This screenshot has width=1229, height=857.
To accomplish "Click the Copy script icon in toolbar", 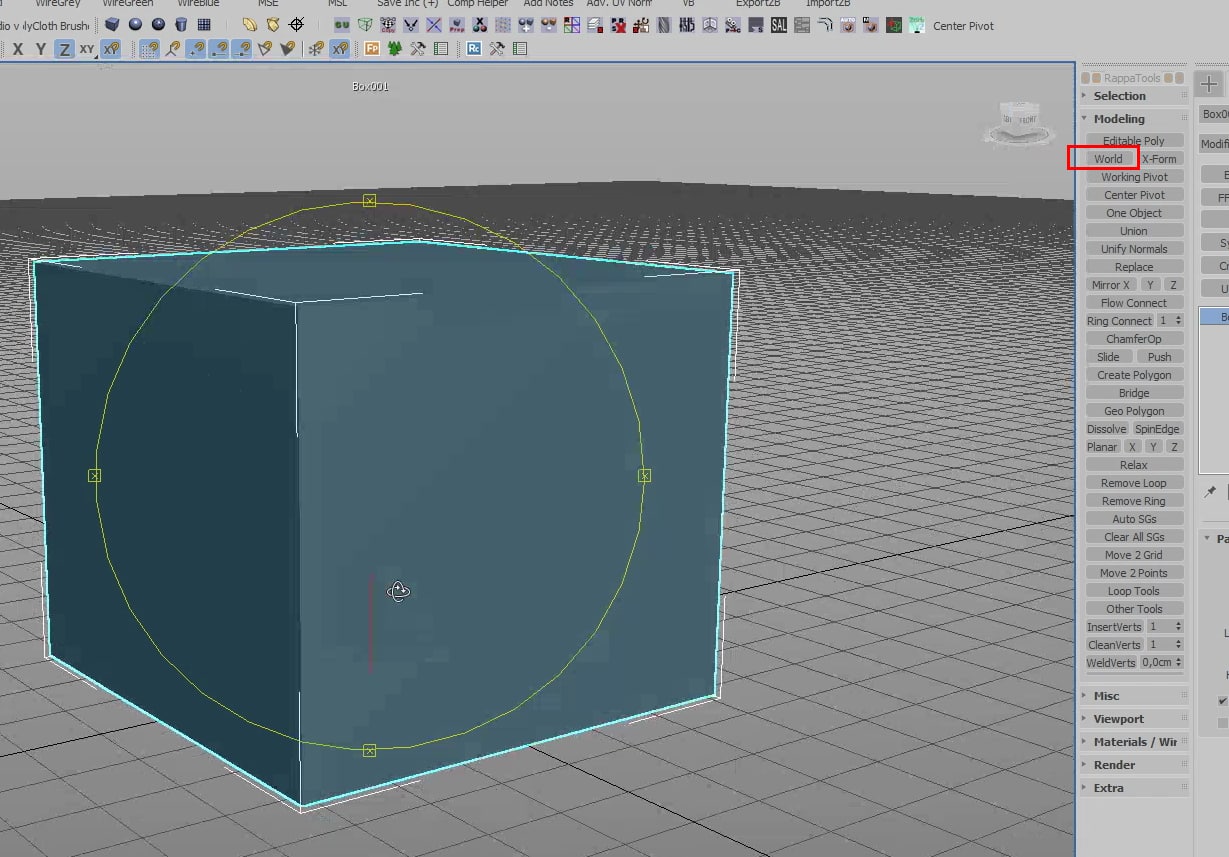I will pyautogui.click(x=388, y=24).
